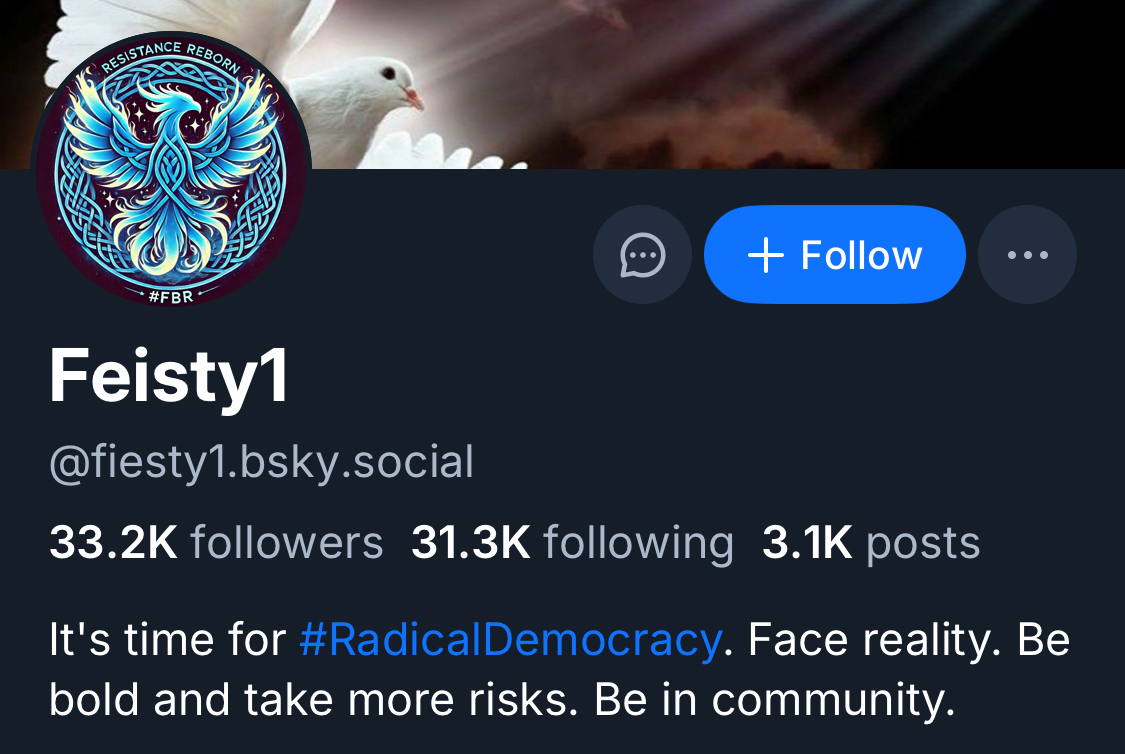This screenshot has width=1125, height=754.
Task: View the 31.3K following list
Action: coord(572,543)
